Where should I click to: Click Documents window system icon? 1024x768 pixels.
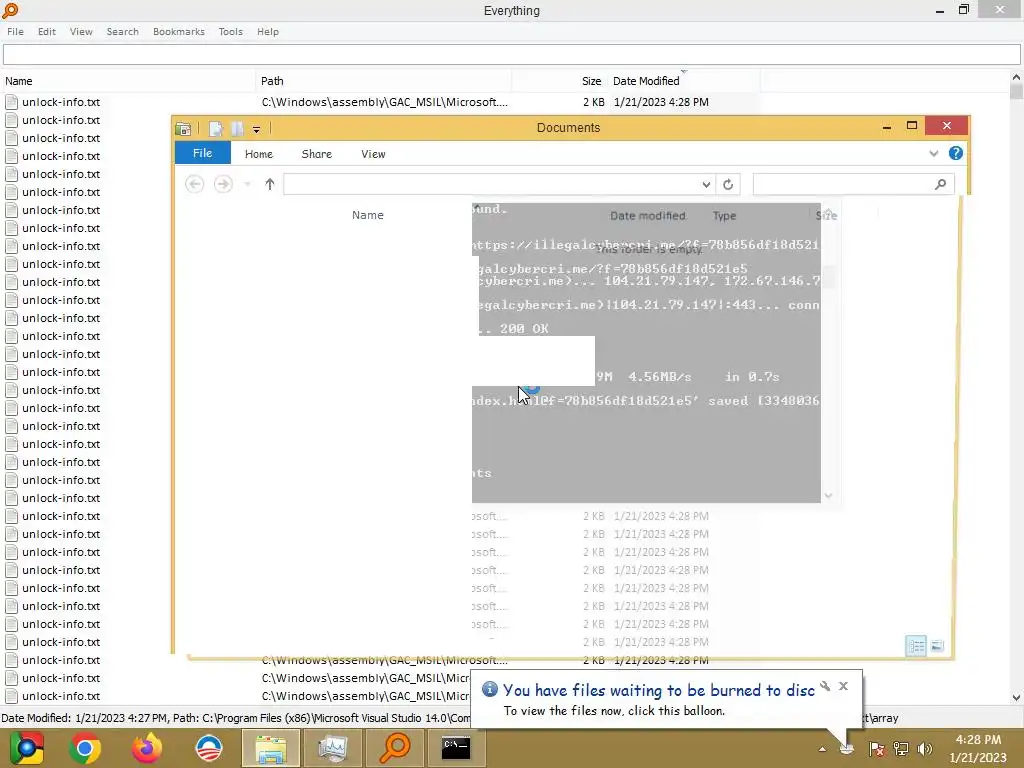click(x=184, y=129)
